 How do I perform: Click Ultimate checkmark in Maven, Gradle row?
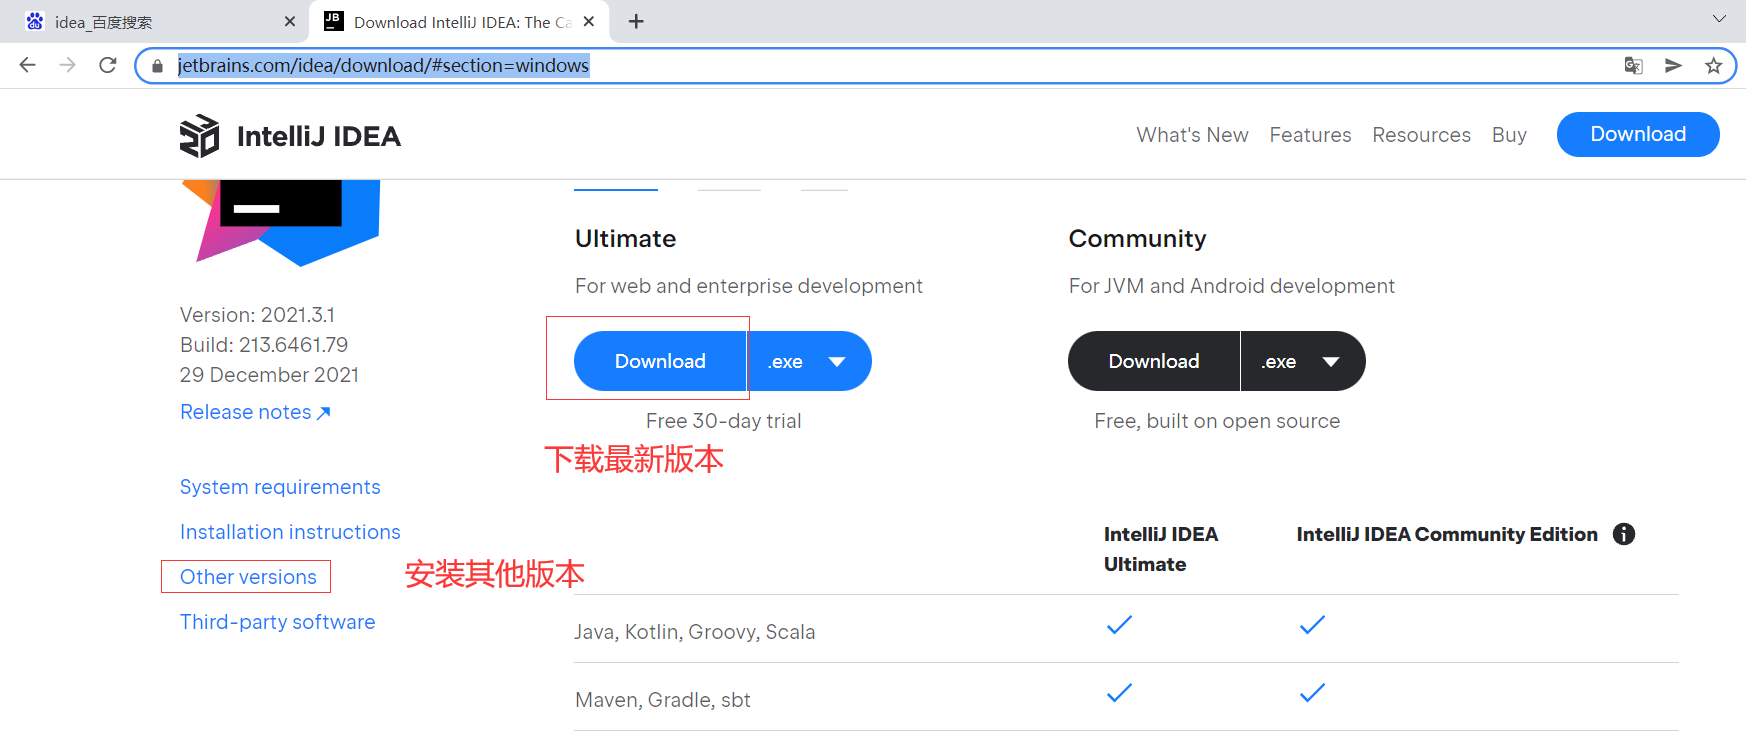1119,692
